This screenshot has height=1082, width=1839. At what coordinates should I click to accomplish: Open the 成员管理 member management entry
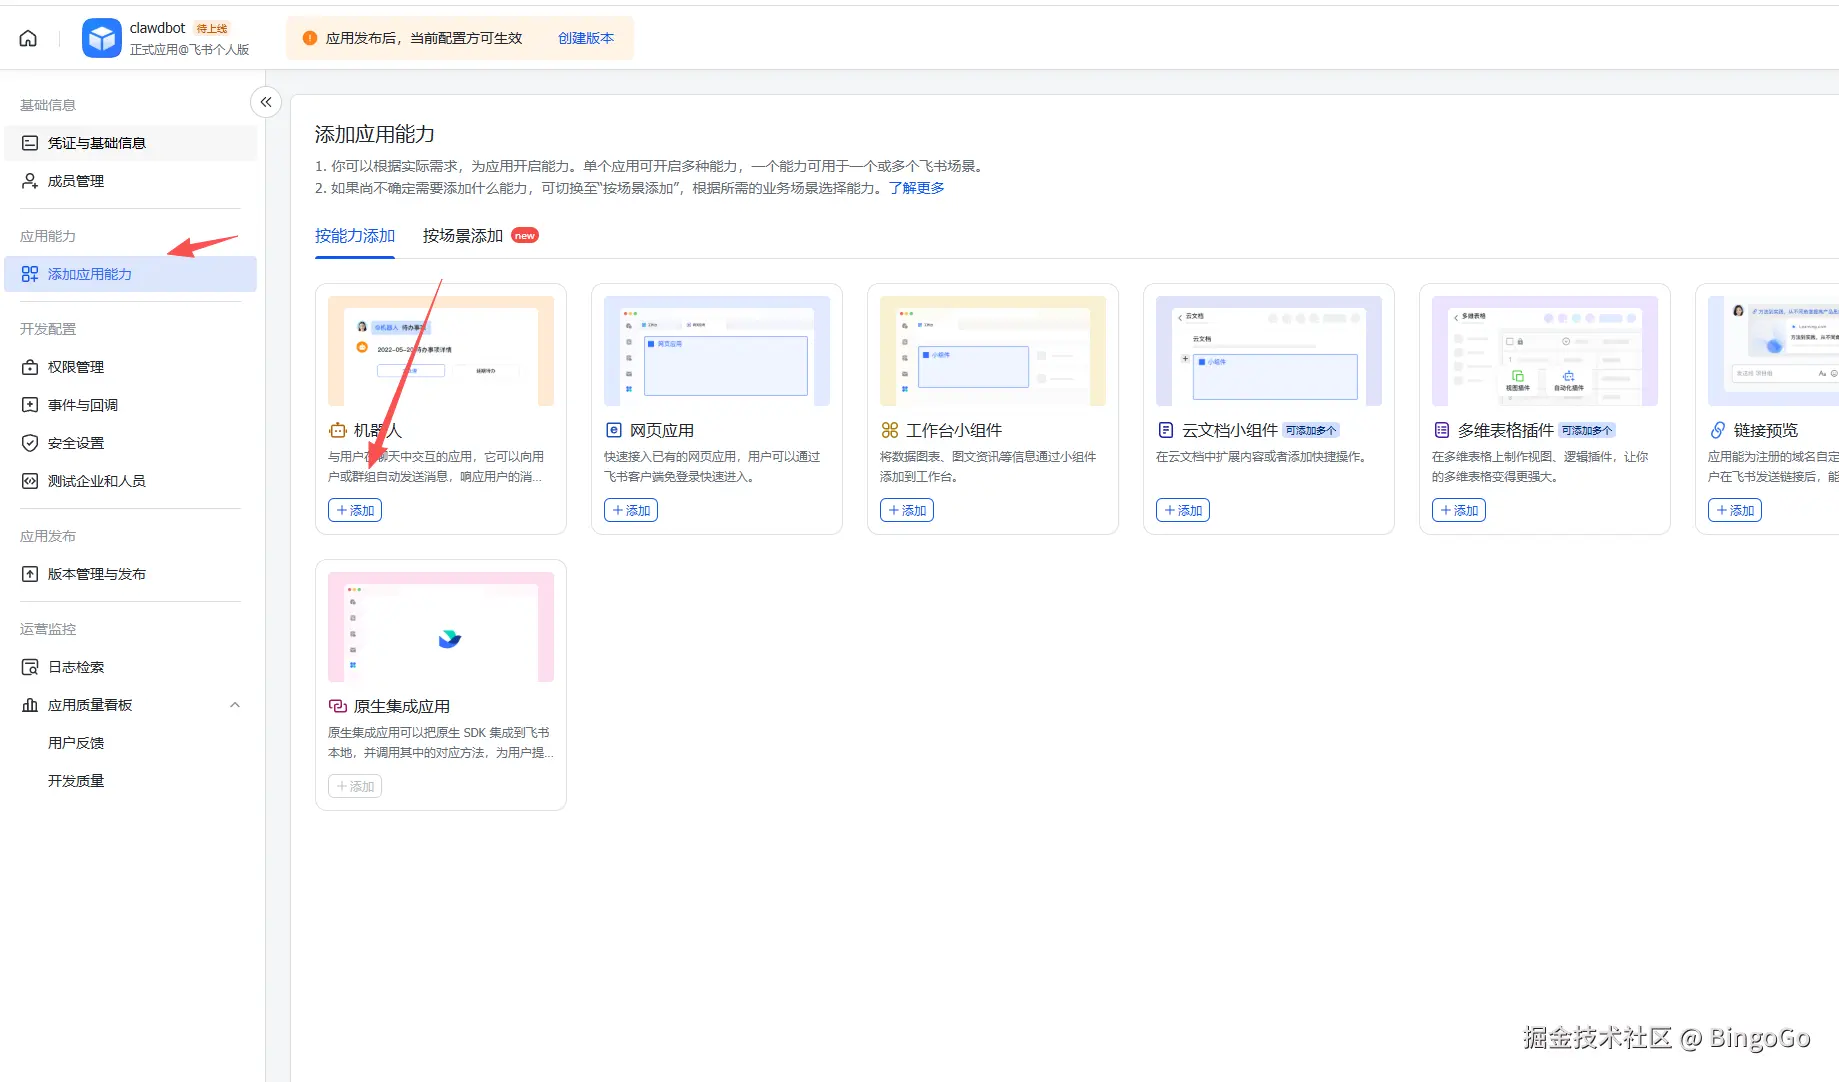(77, 181)
